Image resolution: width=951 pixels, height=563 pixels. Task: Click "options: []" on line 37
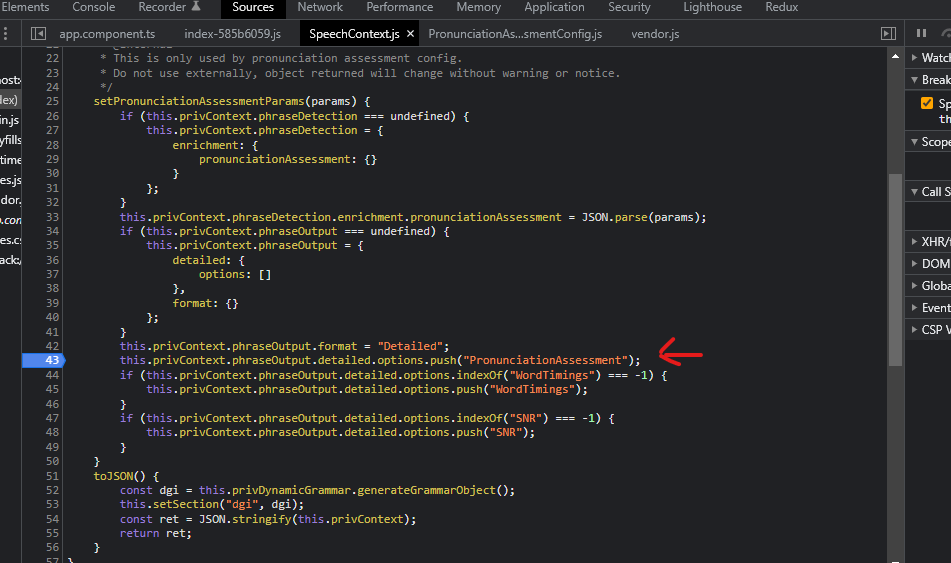(235, 274)
